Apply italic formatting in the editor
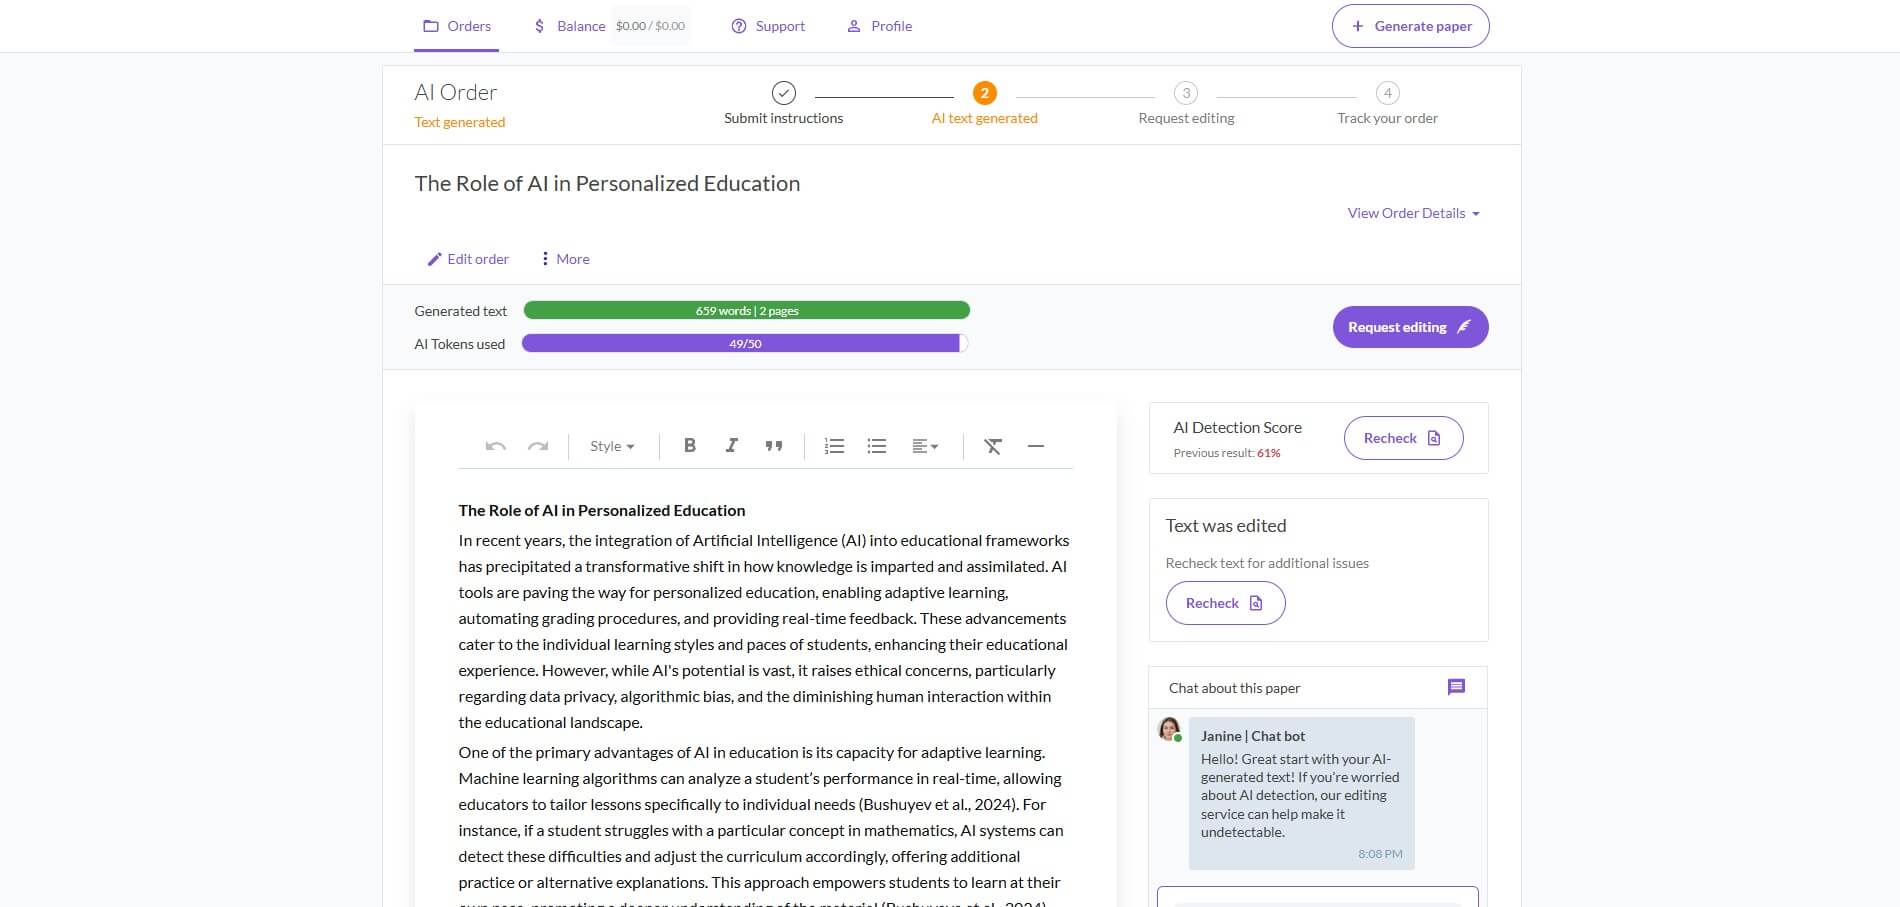The image size is (1900, 907). click(x=731, y=446)
